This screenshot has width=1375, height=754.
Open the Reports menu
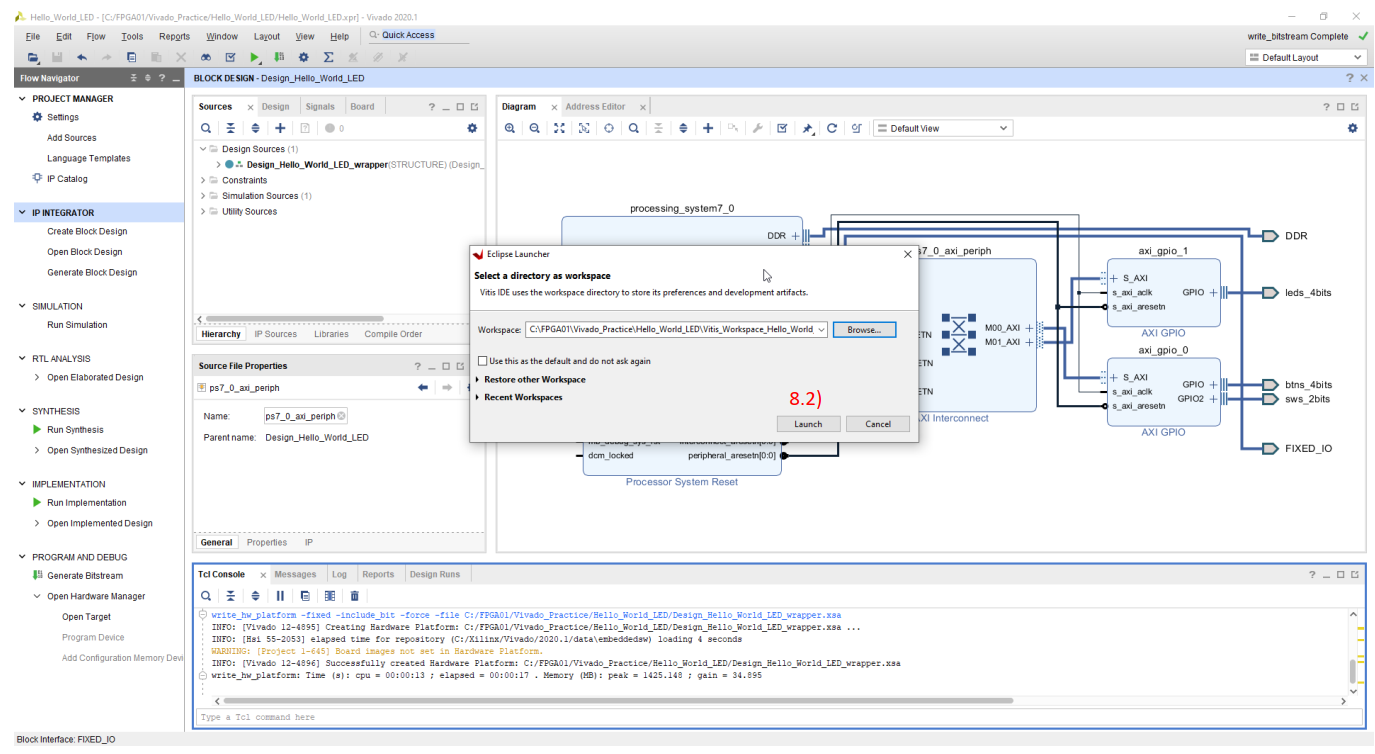174,36
